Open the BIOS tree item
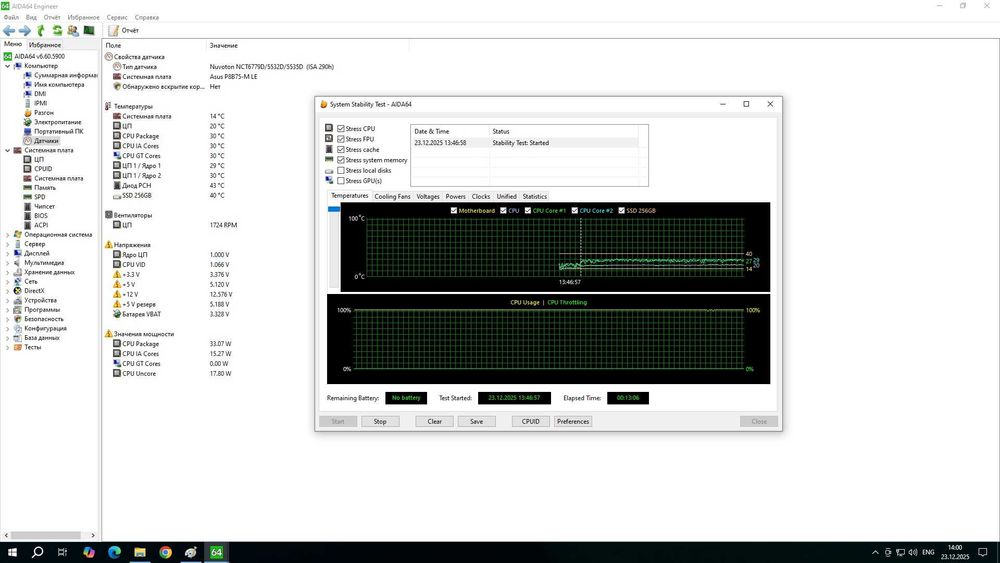 (x=41, y=216)
